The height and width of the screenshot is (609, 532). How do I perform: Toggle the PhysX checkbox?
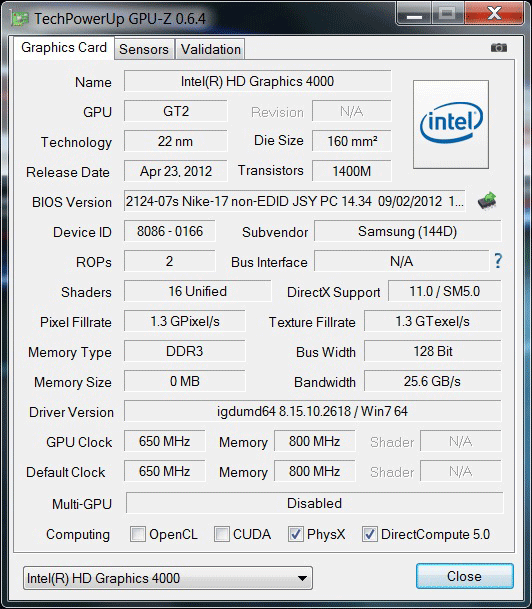click(x=296, y=534)
